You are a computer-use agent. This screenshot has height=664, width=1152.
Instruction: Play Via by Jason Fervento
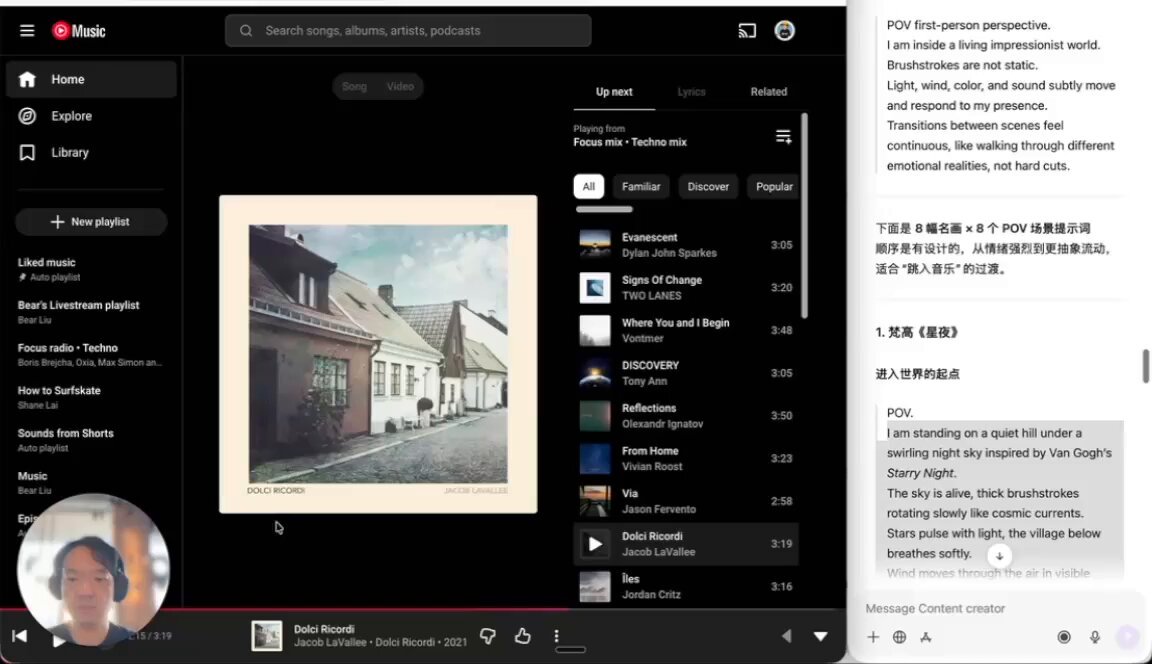pos(685,501)
